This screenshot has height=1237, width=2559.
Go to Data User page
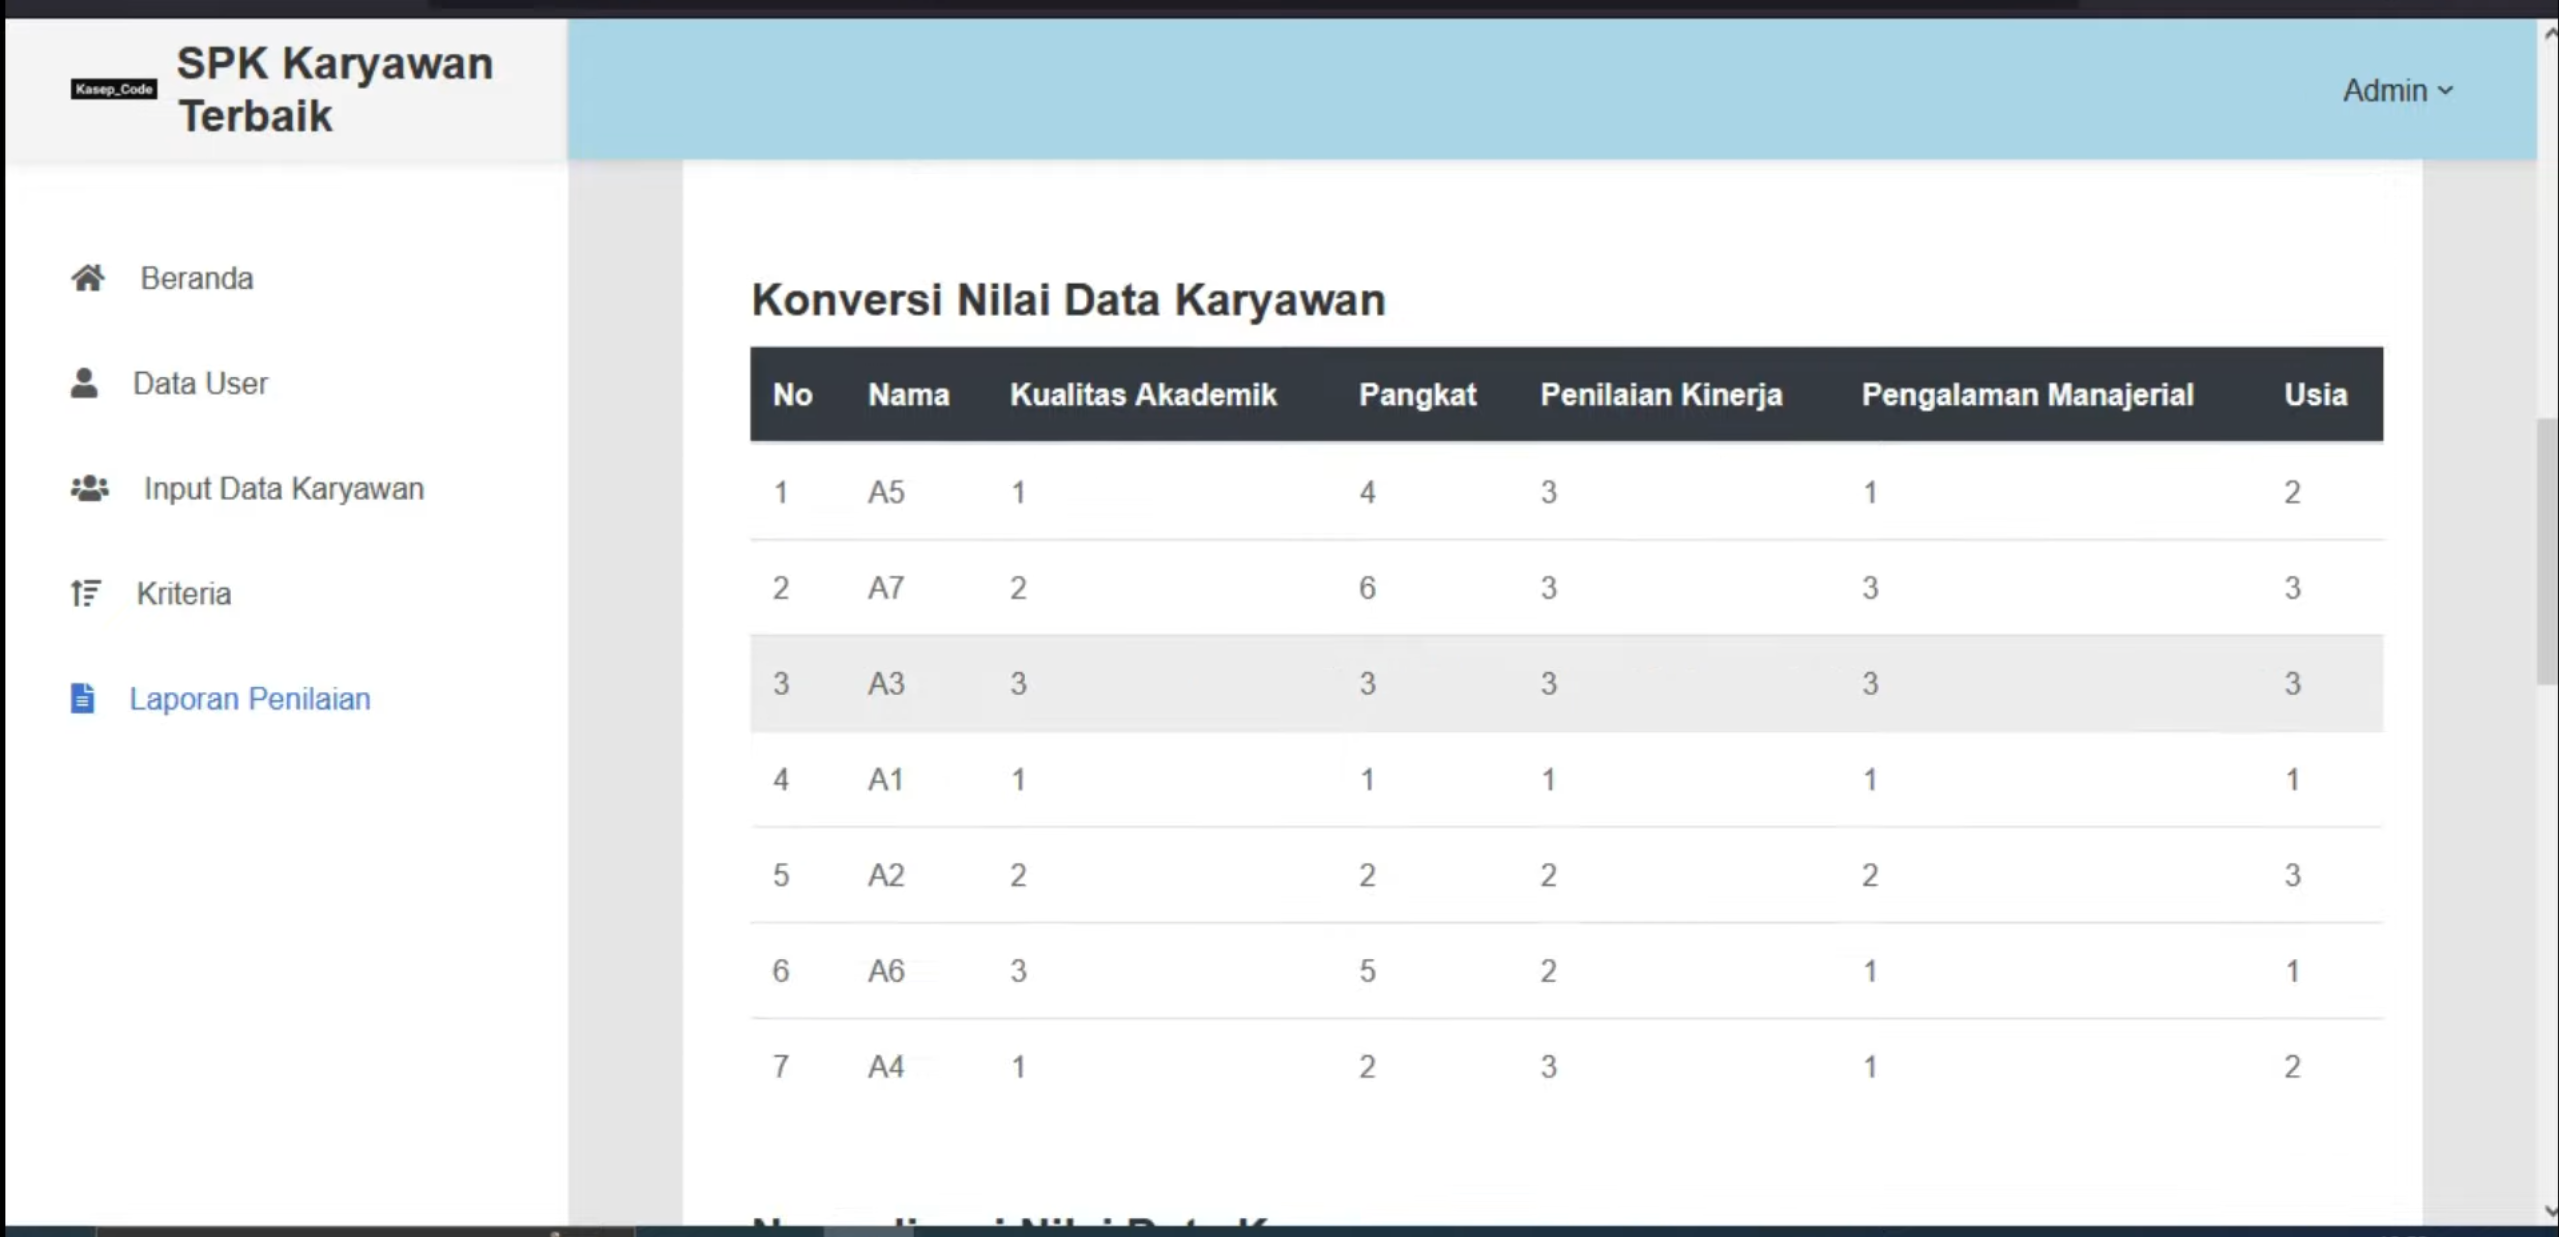click(x=201, y=383)
